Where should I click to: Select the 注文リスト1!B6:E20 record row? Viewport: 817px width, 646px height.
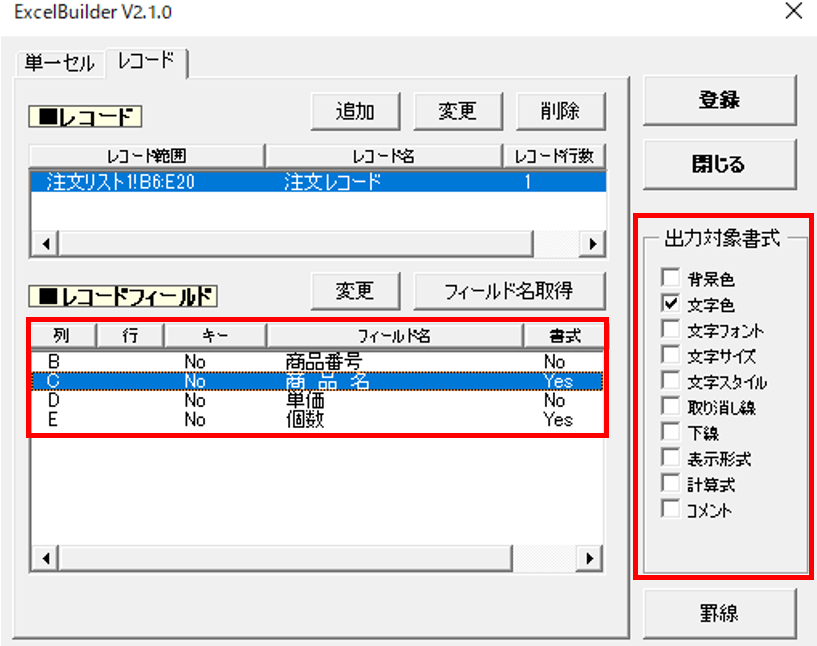point(318,182)
